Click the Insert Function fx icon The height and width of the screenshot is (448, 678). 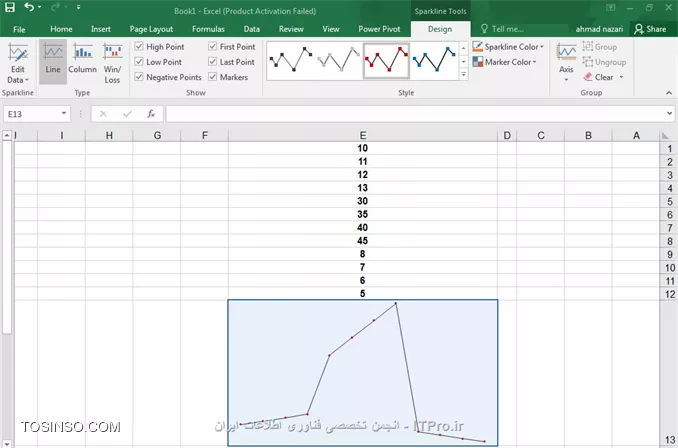(x=150, y=114)
